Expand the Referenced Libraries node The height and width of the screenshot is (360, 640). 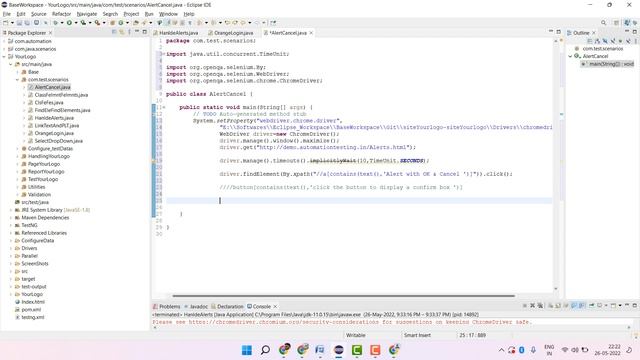pos(11,233)
